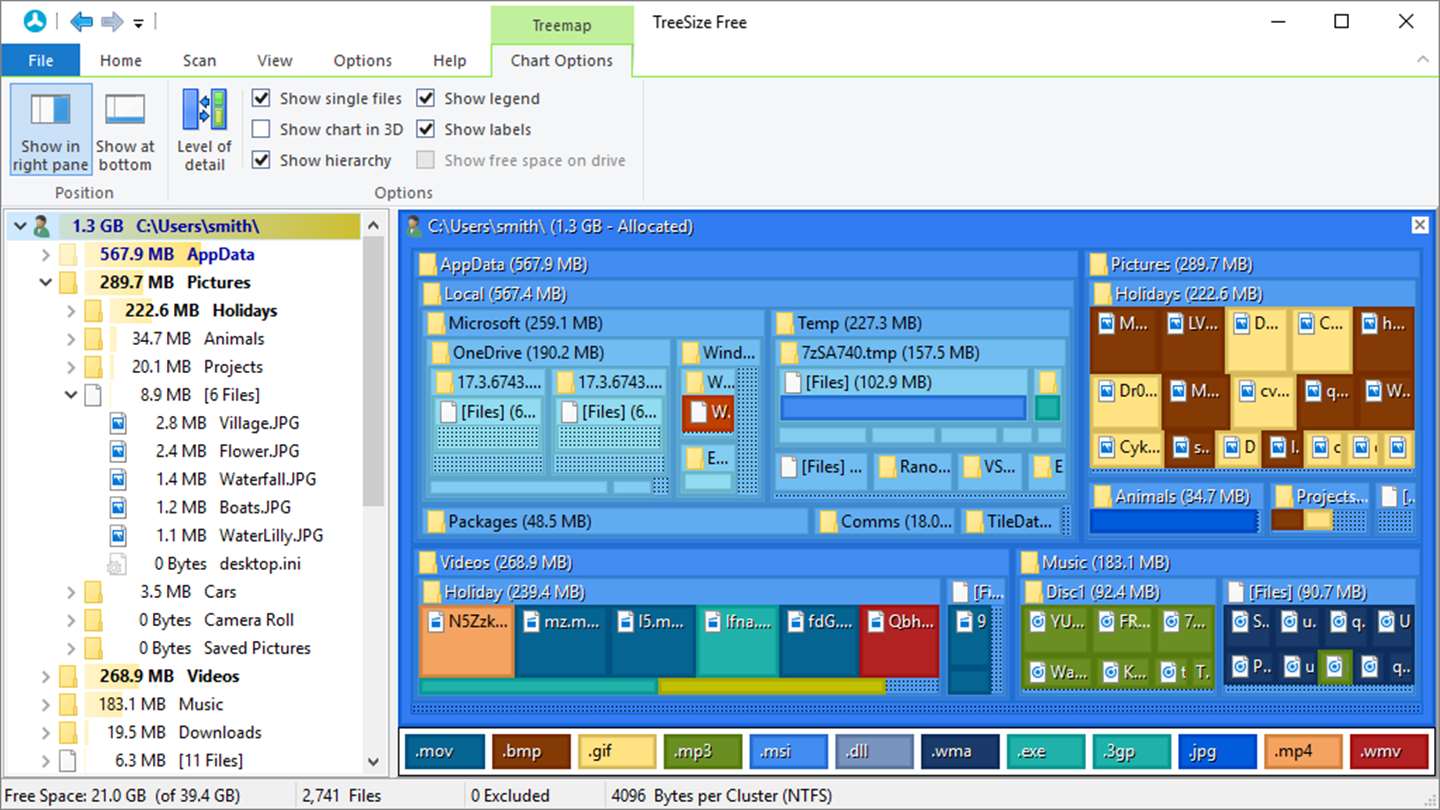The width and height of the screenshot is (1440, 810).
Task: Open the Level of detail option
Action: tap(204, 130)
